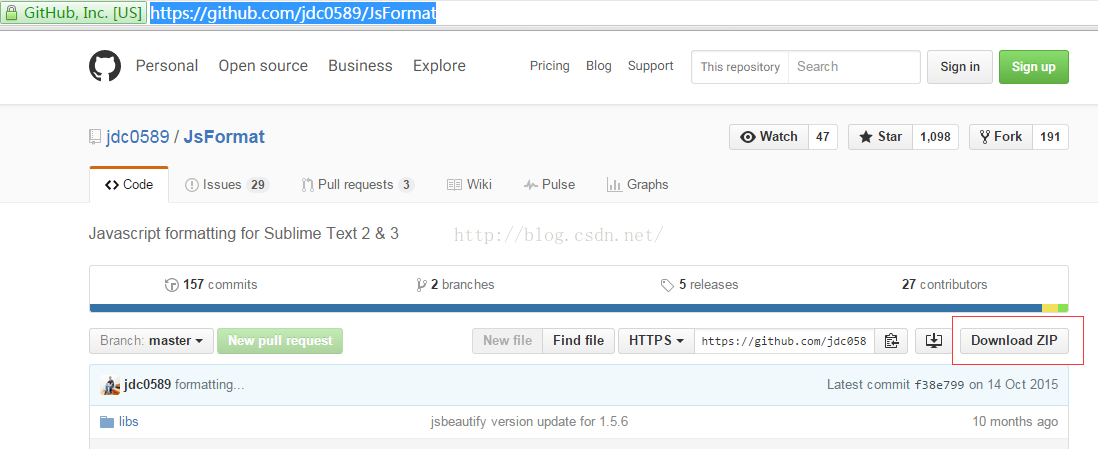Open the Pulse tab
The width and height of the screenshot is (1098, 449).
[549, 185]
